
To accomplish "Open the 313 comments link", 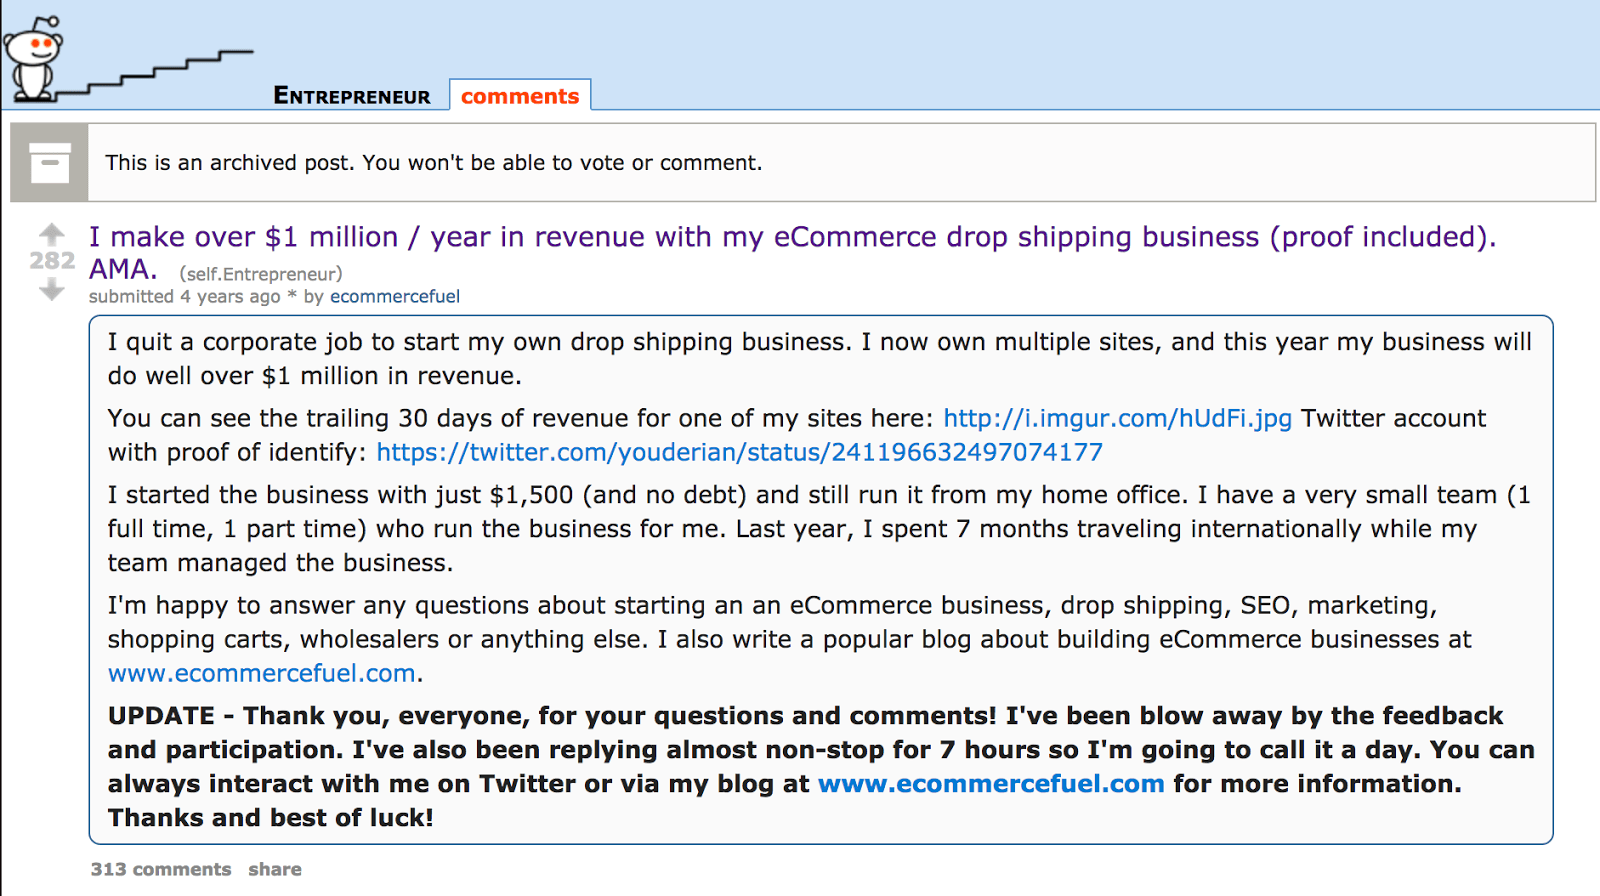I will point(161,869).
